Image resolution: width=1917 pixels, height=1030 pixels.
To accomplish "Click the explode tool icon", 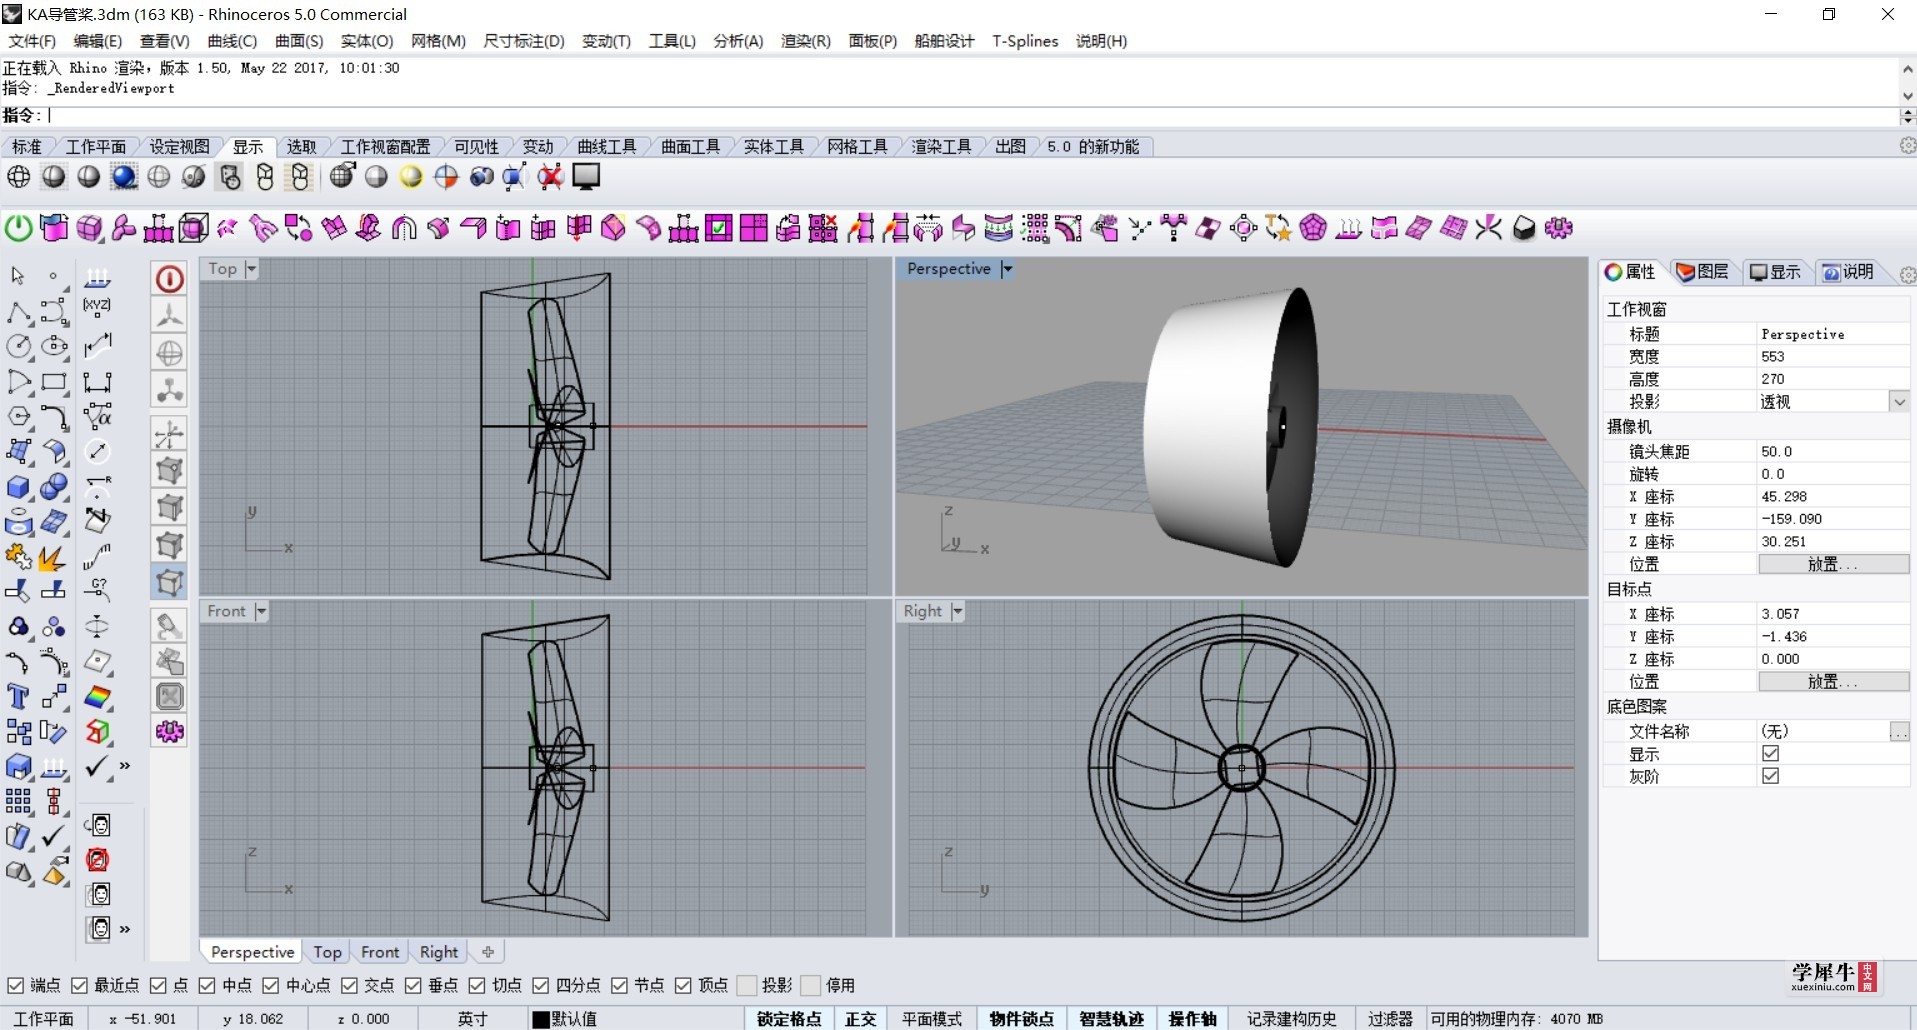I will pyautogui.click(x=54, y=557).
